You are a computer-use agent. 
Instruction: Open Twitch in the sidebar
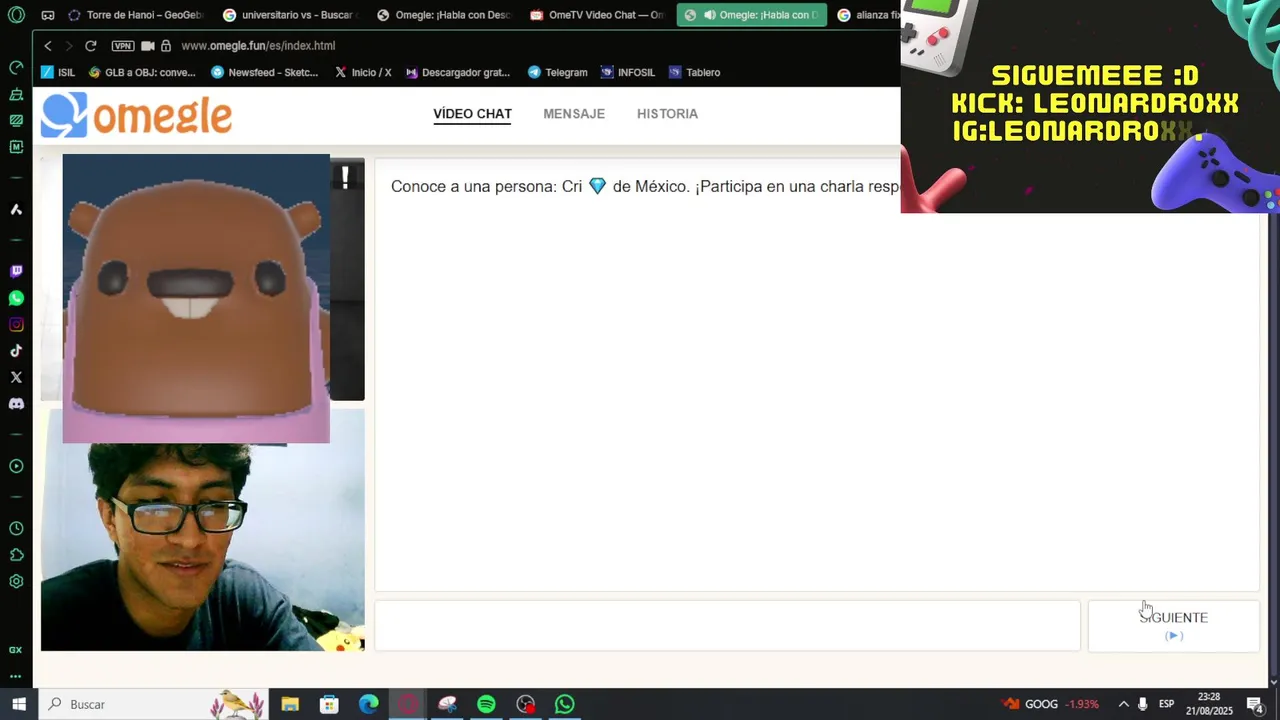tap(16, 272)
